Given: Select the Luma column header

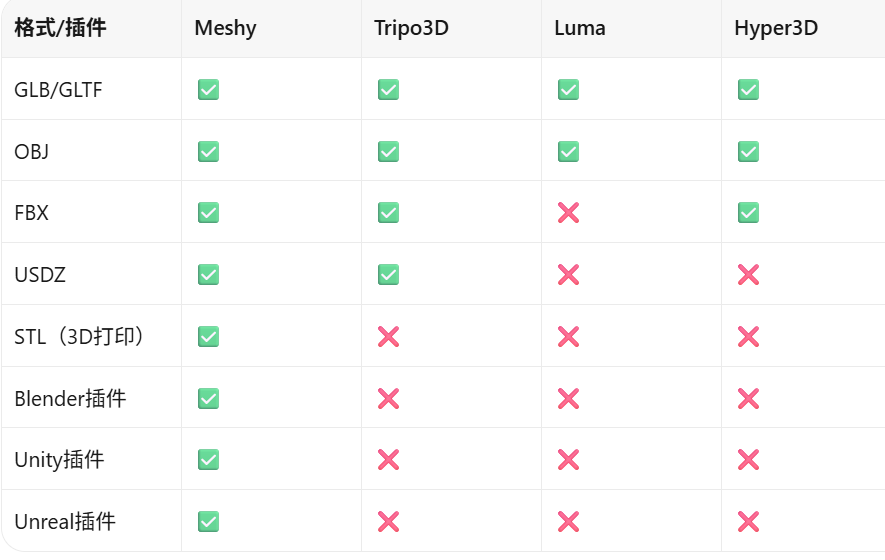Looking at the screenshot, I should pos(580,28).
